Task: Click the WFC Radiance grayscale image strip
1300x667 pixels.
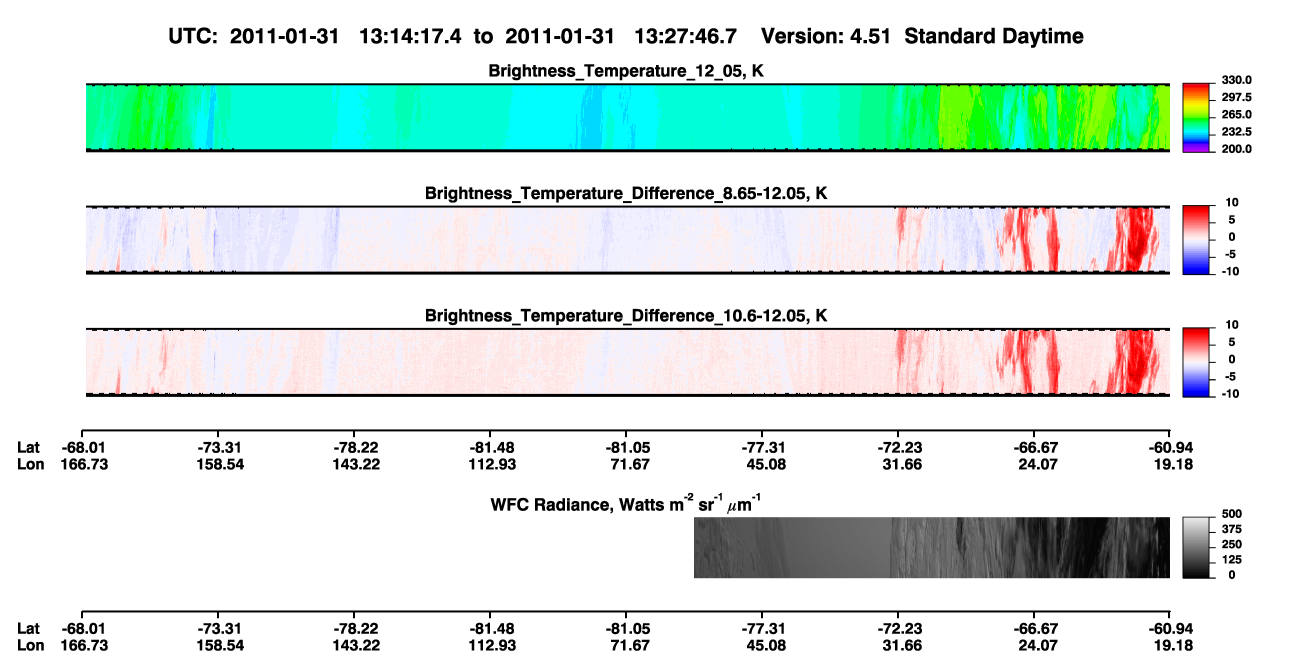Action: point(931,547)
